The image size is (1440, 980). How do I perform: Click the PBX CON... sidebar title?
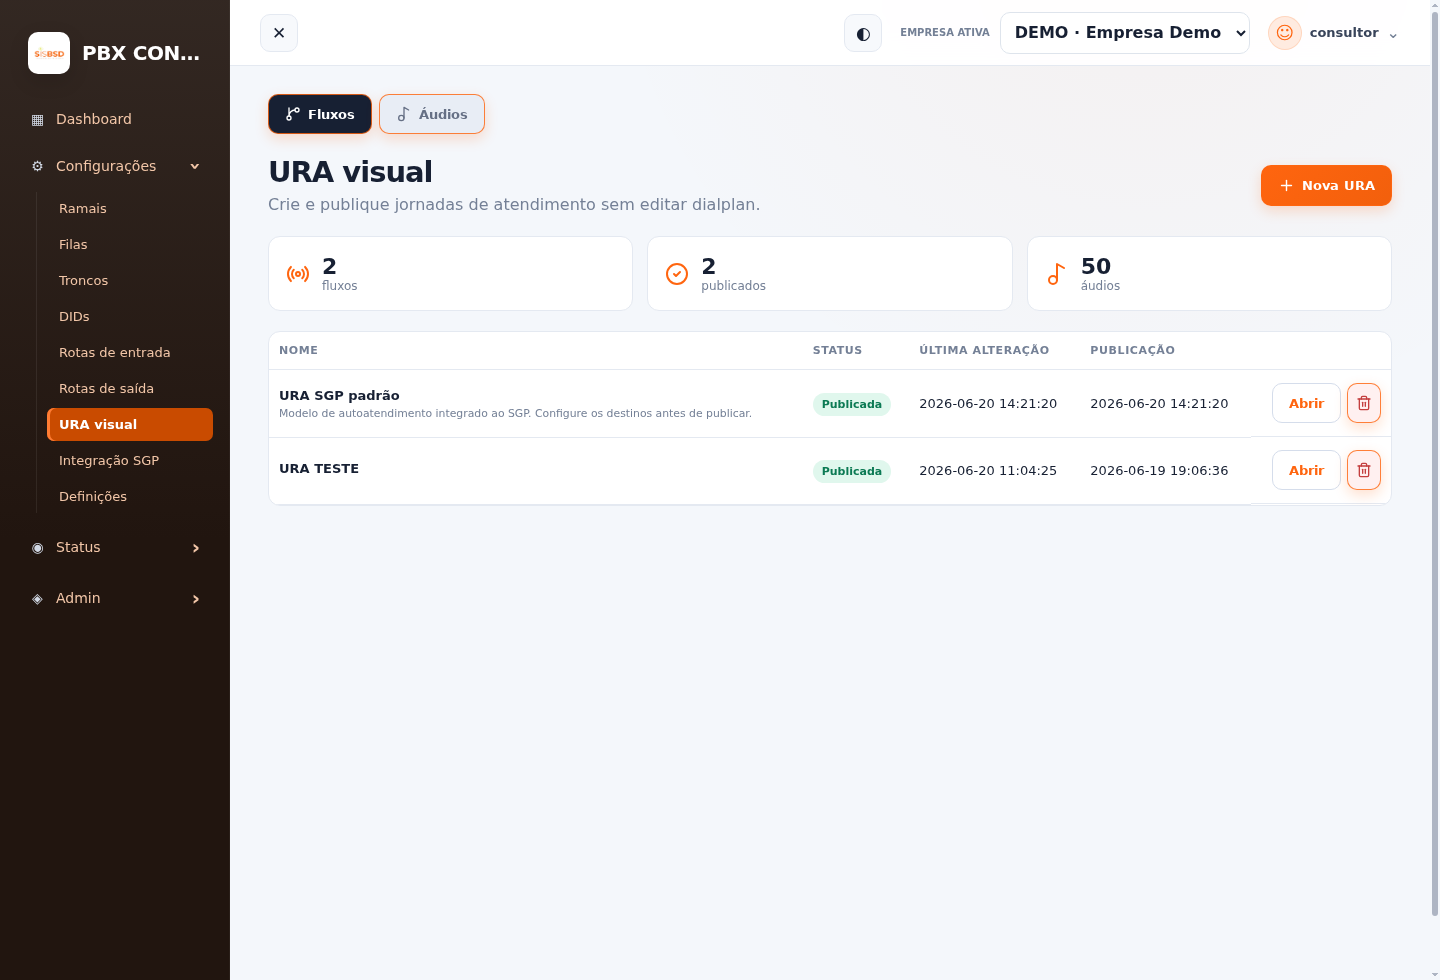click(141, 53)
